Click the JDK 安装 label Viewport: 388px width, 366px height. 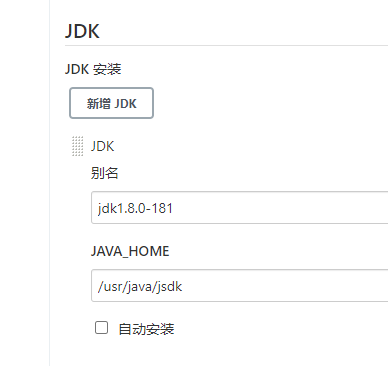pos(93,69)
